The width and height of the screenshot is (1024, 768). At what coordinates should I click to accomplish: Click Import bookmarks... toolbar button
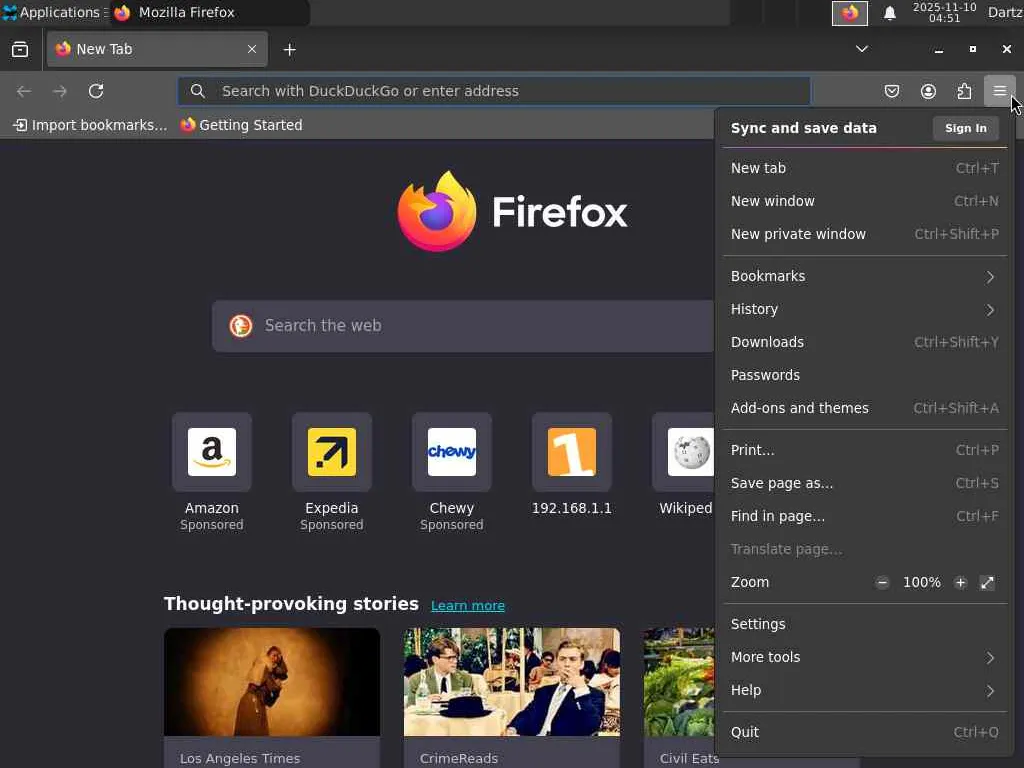pyautogui.click(x=90, y=125)
